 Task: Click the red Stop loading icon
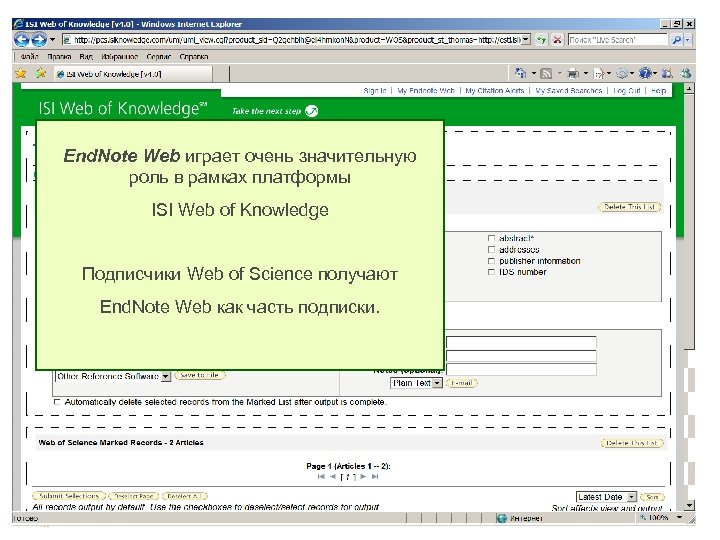click(557, 40)
